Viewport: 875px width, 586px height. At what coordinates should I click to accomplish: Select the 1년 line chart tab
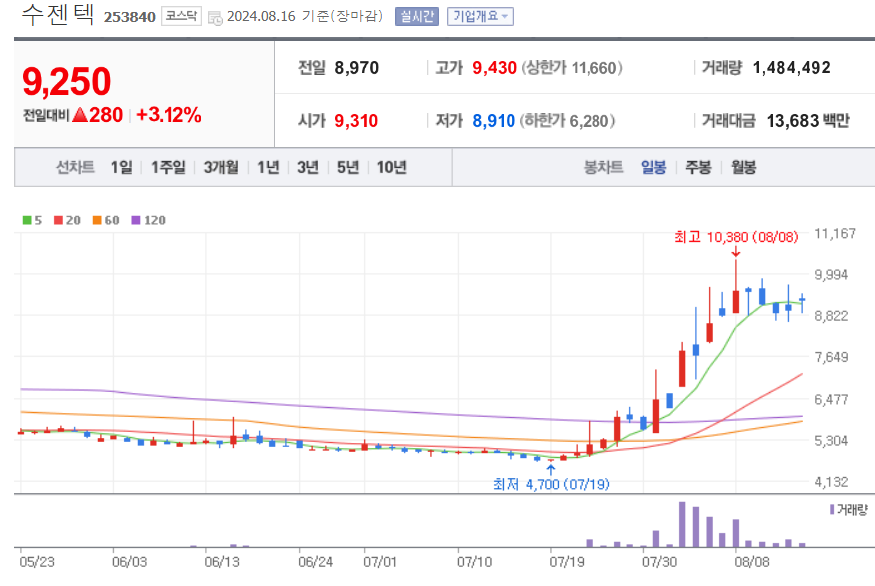[x=268, y=167]
